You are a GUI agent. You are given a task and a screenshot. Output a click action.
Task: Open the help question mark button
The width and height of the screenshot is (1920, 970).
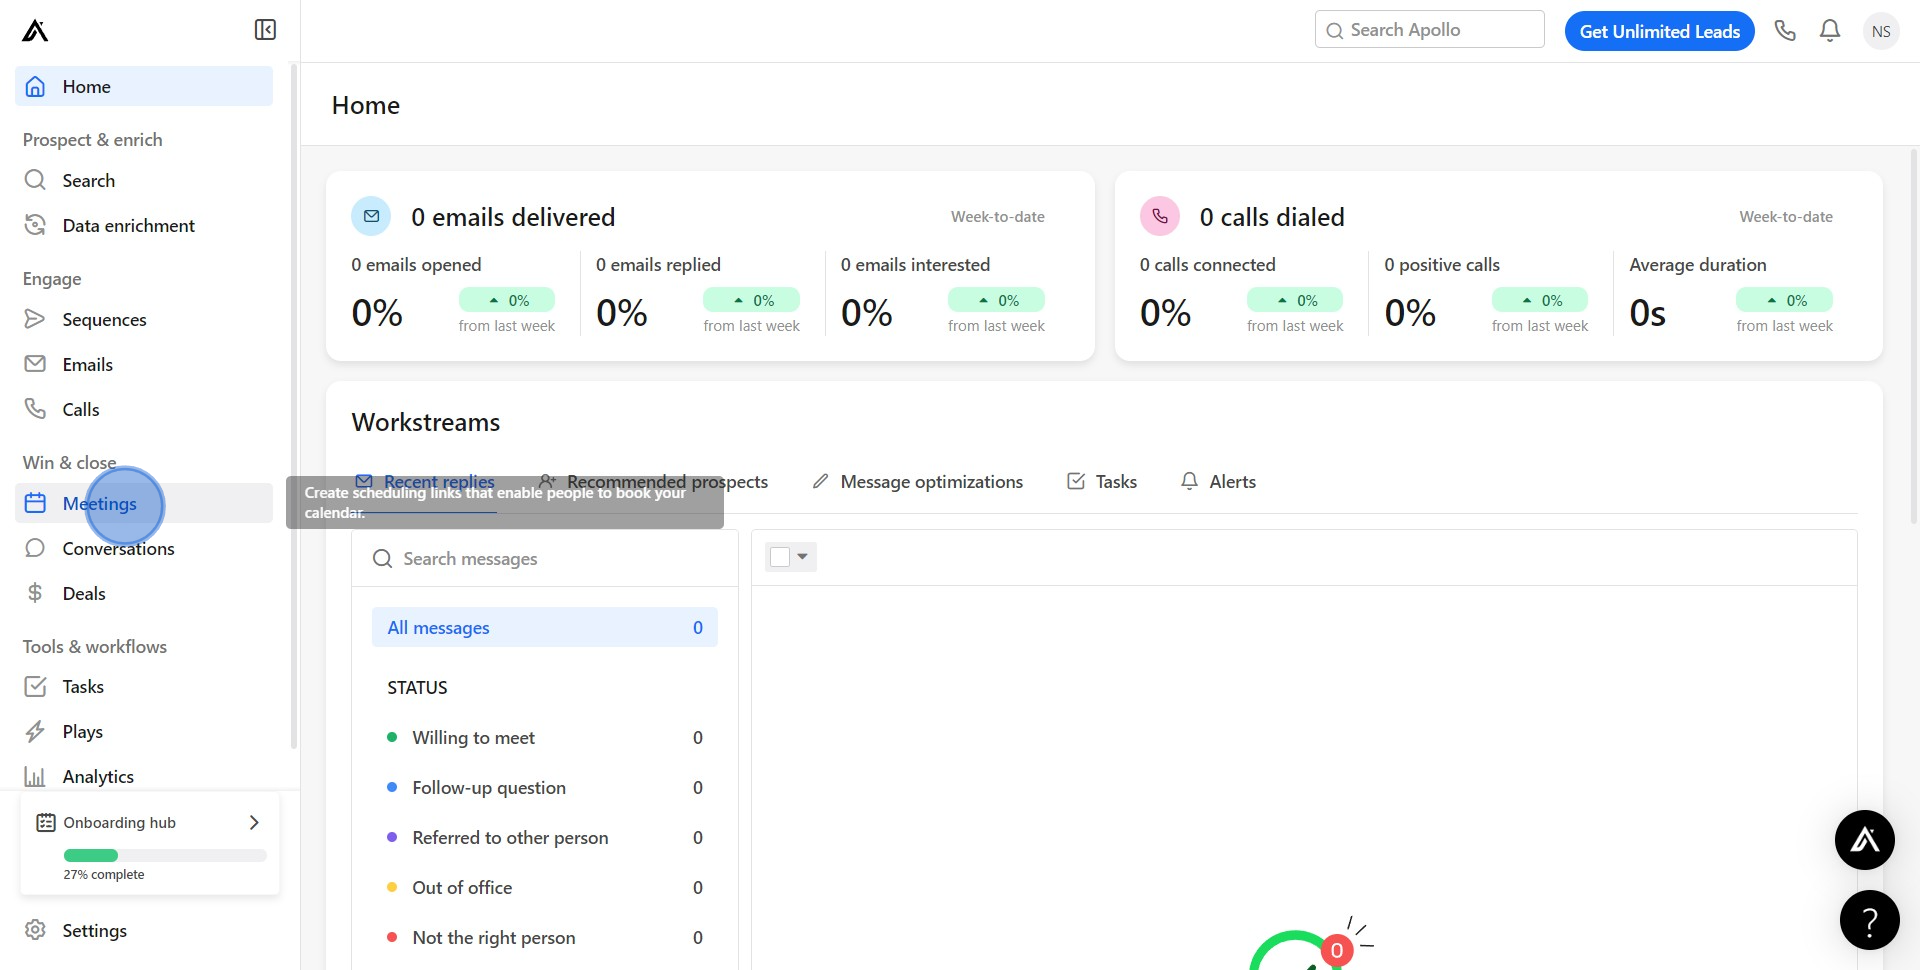pos(1869,920)
